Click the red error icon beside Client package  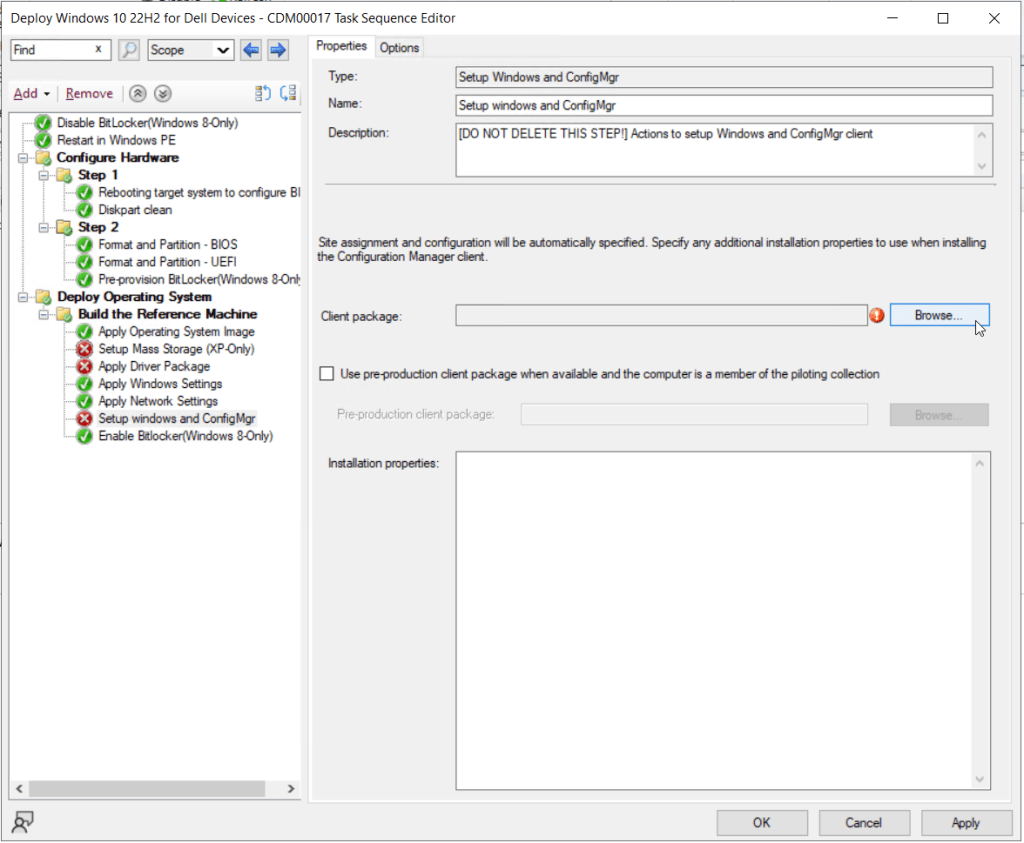pos(877,316)
